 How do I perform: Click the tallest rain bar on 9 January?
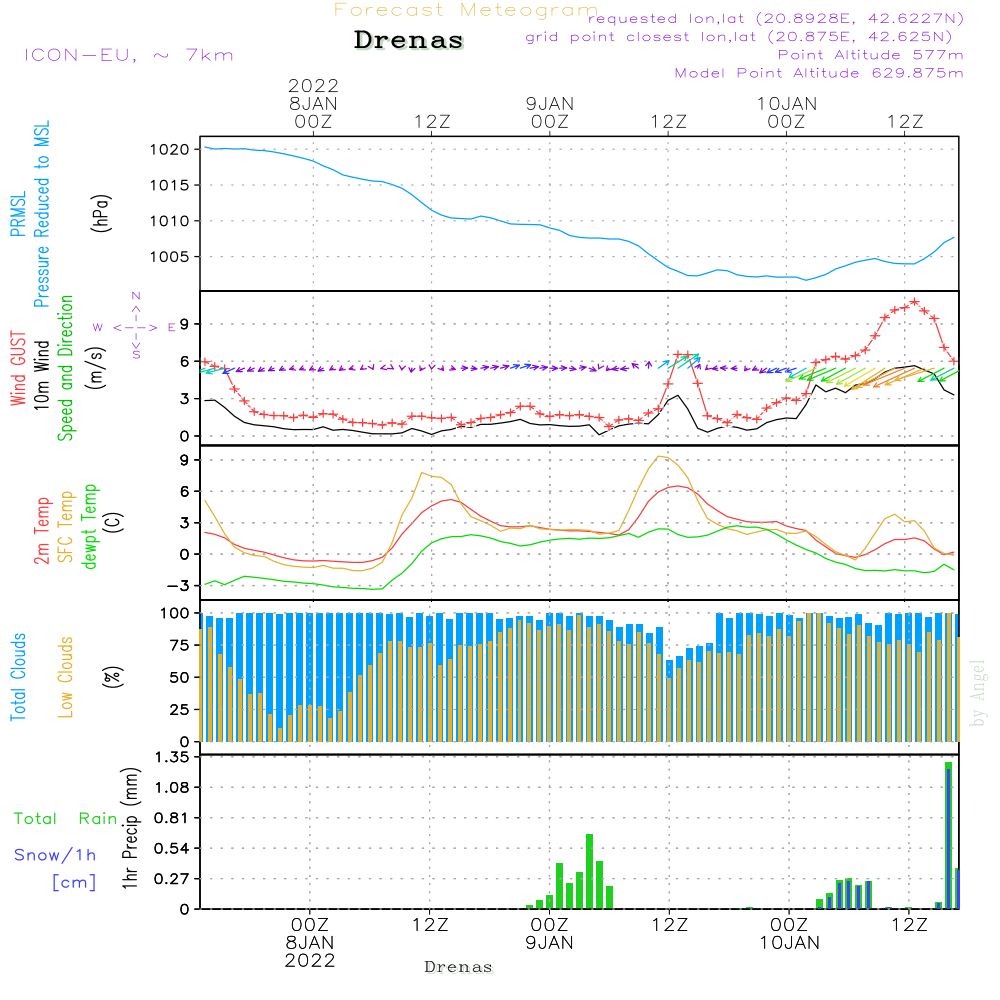point(589,871)
